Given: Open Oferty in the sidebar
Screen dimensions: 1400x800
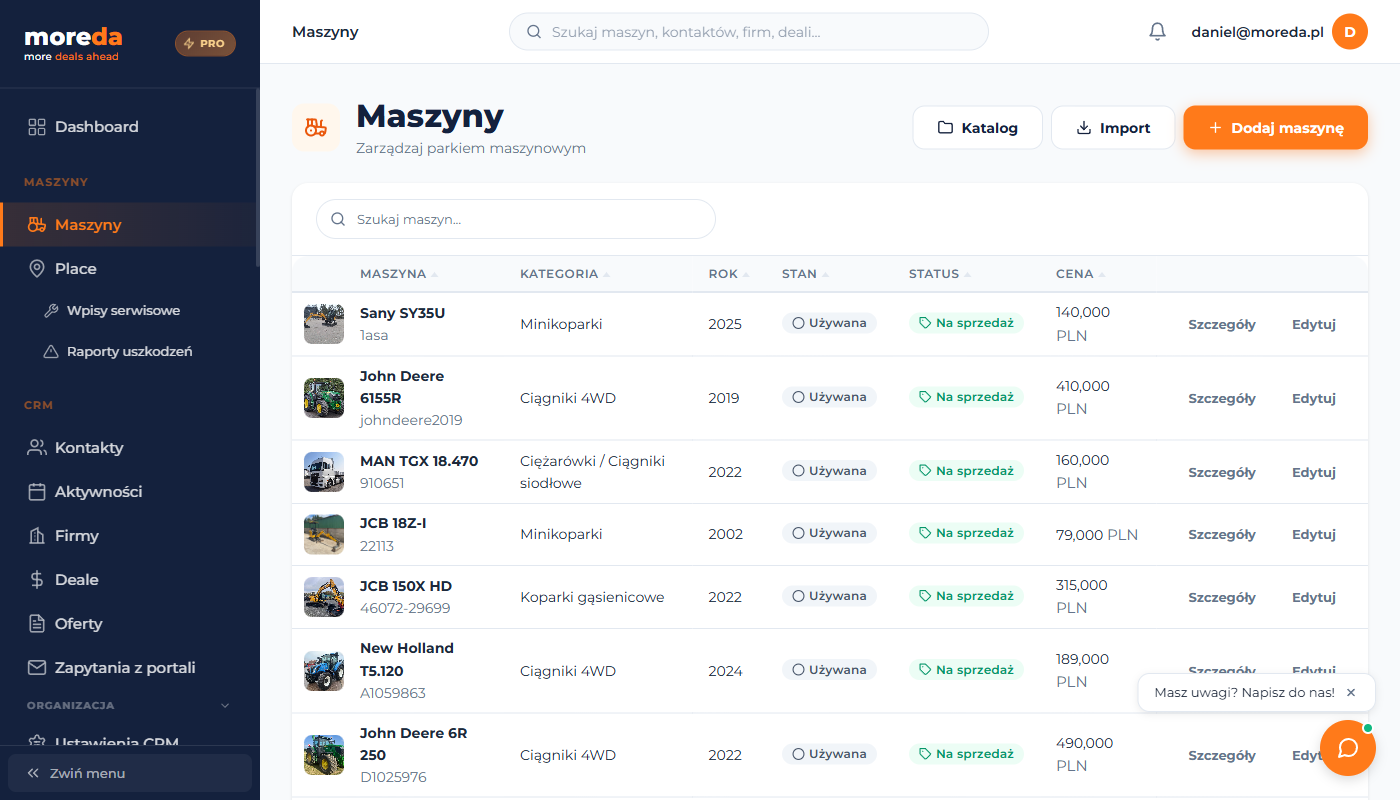Looking at the screenshot, I should tap(130, 624).
